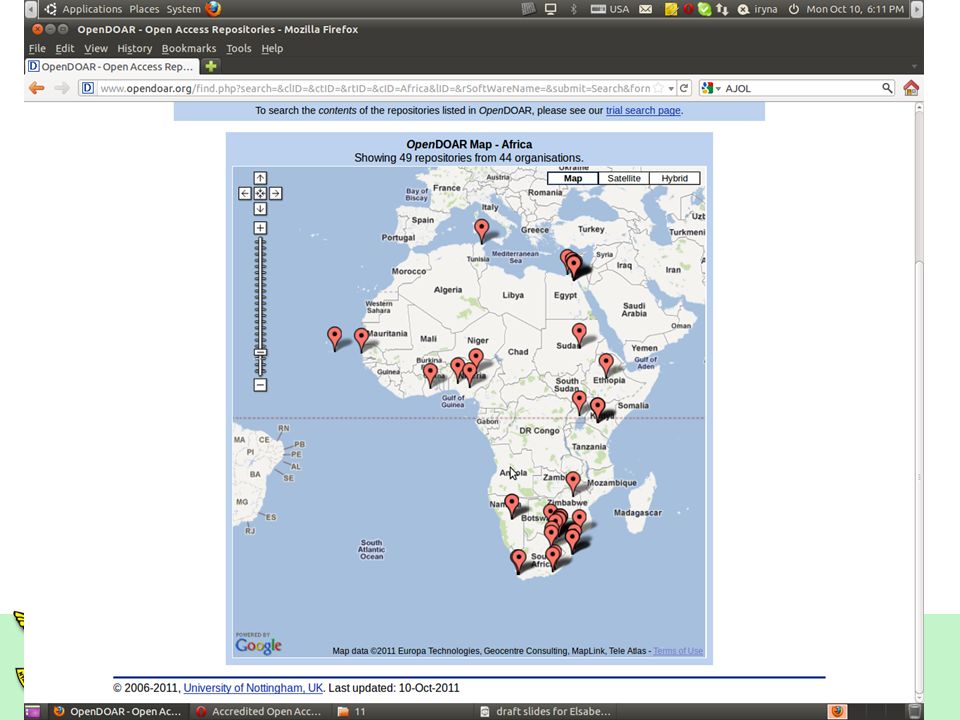The width and height of the screenshot is (960, 720).
Task: Select the OpenDOAR - Open Access Rep… tab
Action: pos(113,66)
